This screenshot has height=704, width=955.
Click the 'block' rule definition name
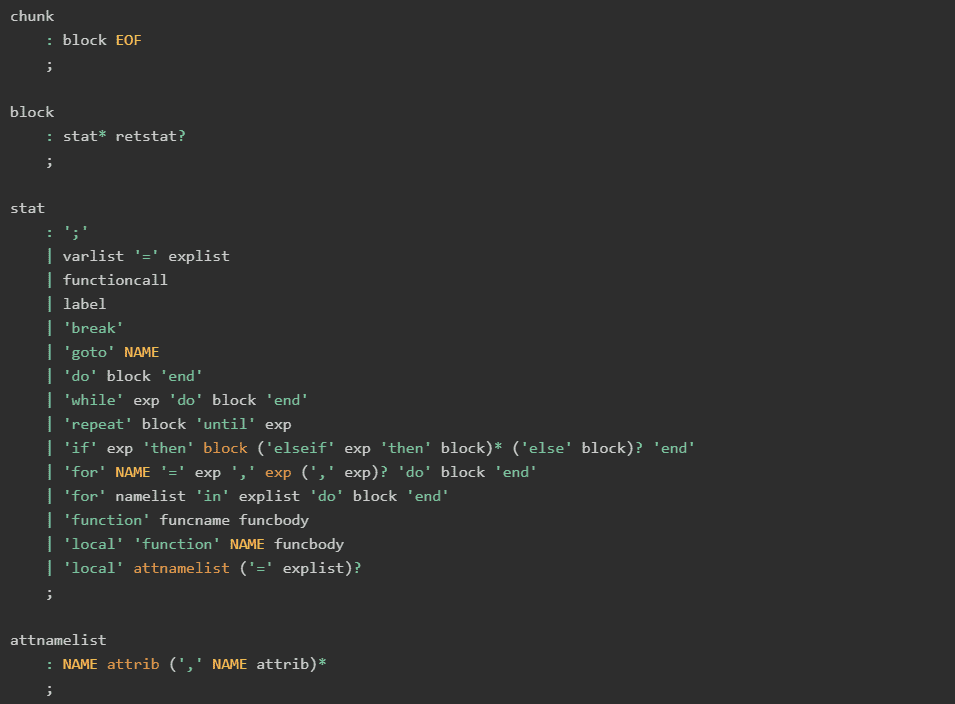[32, 112]
